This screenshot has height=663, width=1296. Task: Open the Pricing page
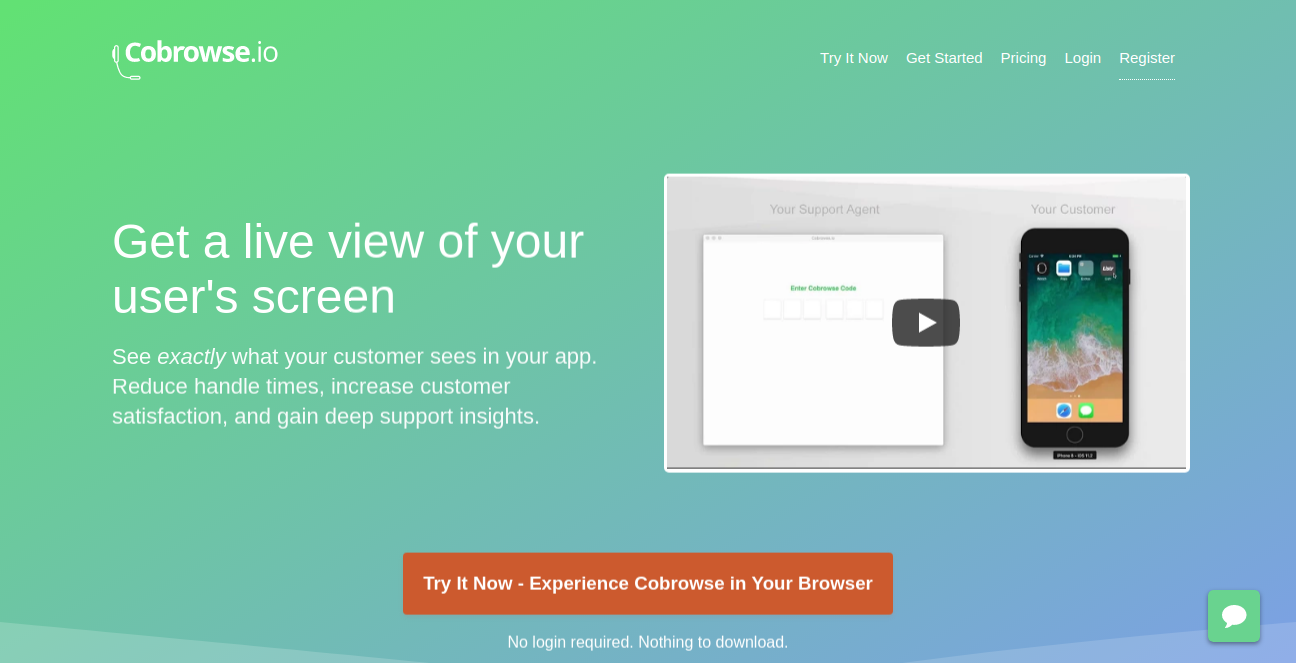1023,58
